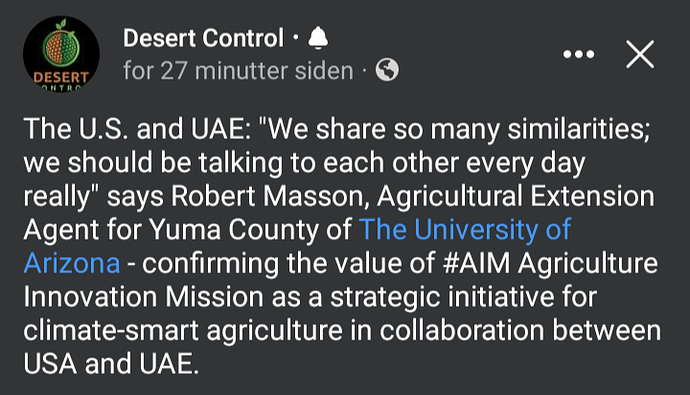Click the phrase "Innovation Mission" in the post
Image resolution: width=690 pixels, height=395 pixels.
point(143,297)
